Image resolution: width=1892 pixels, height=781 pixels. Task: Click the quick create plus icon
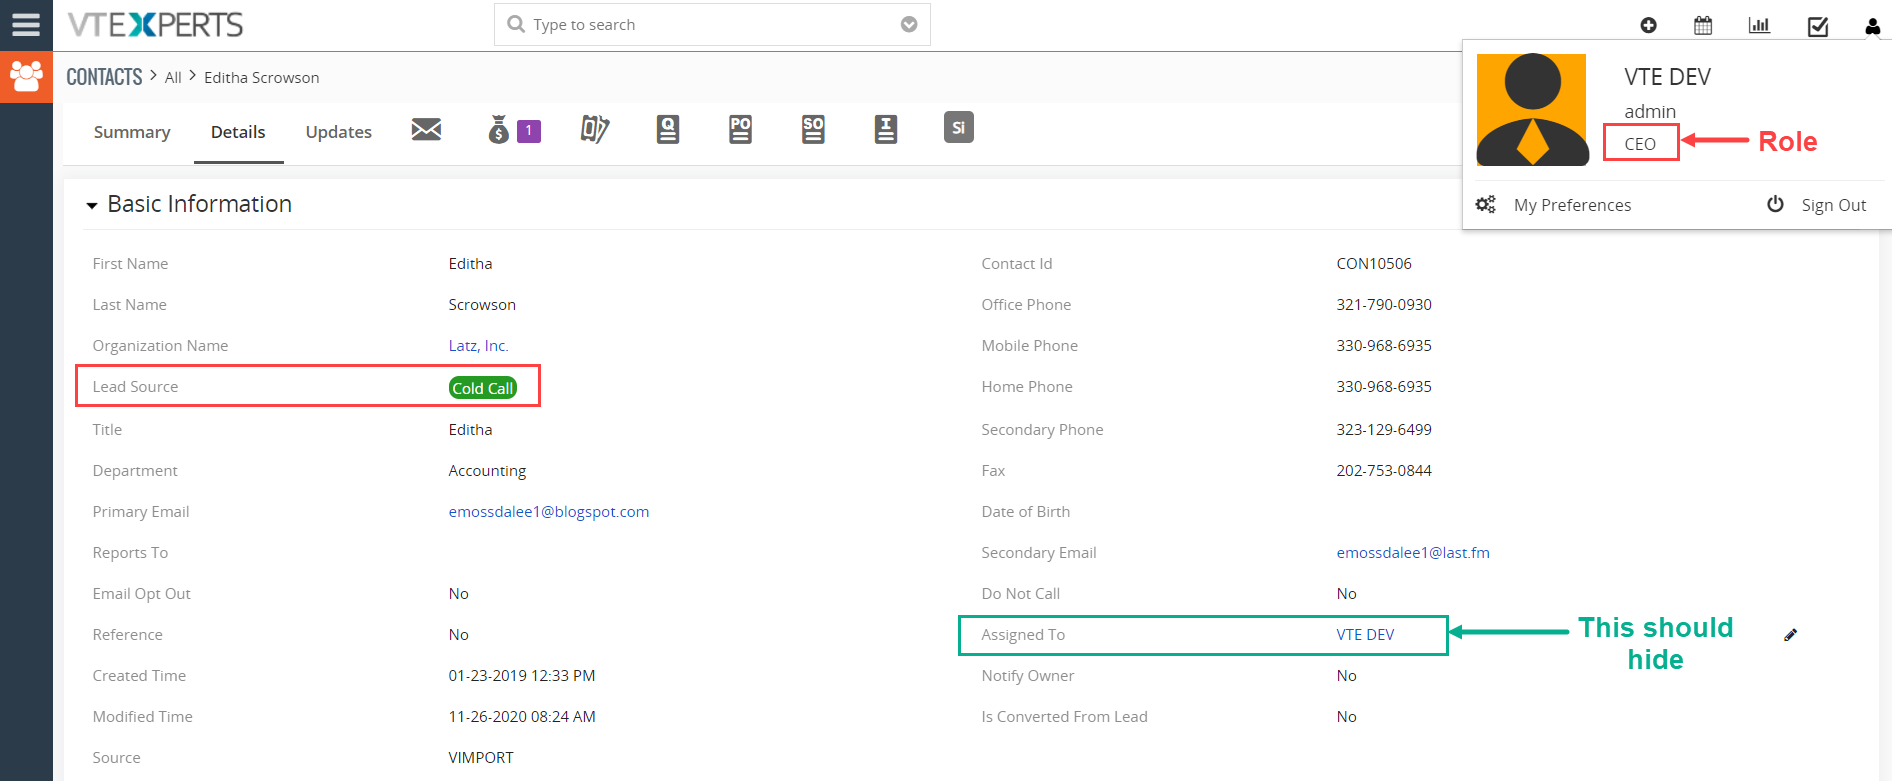1649,25
